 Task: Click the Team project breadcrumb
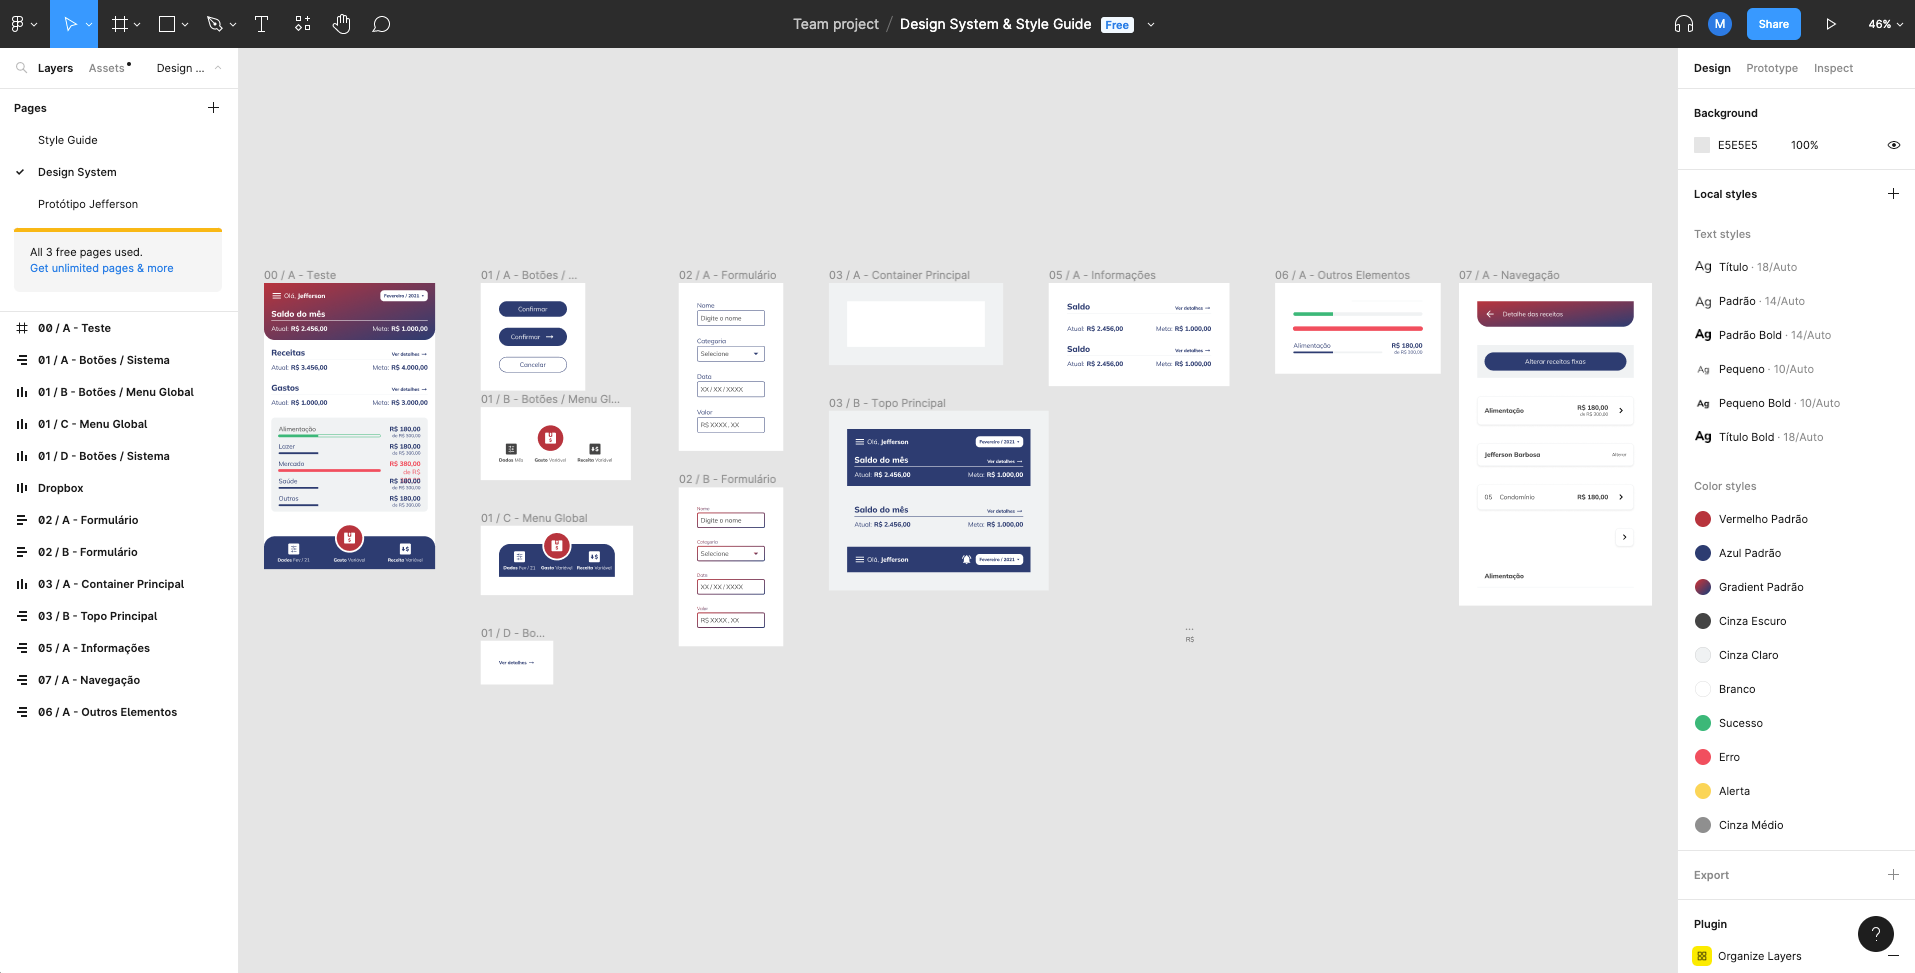pos(836,24)
